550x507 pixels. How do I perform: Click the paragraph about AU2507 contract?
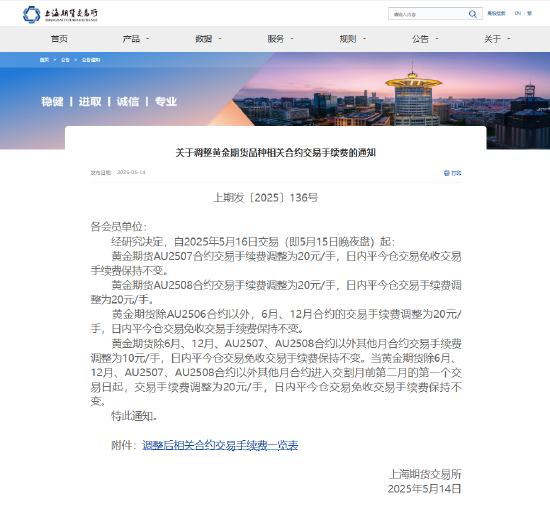(x=276, y=263)
